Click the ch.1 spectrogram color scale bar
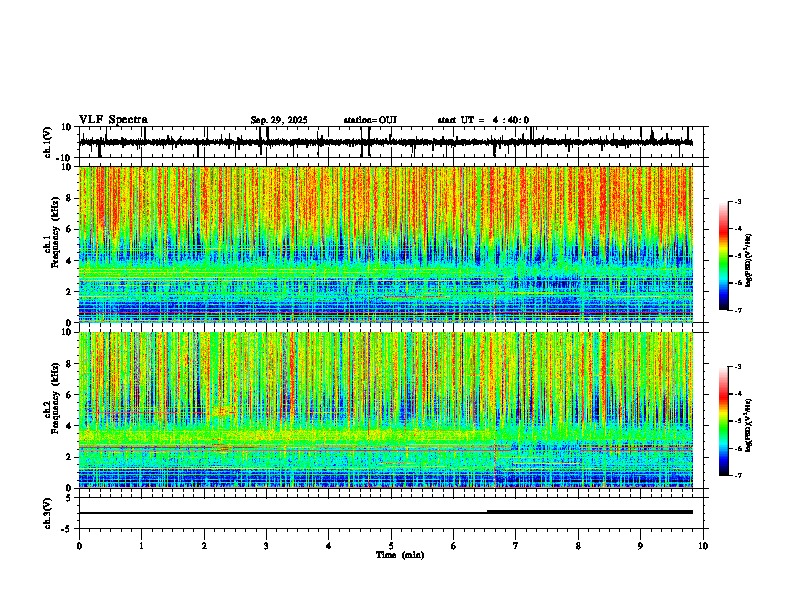This screenshot has height=612, width=792. [724, 256]
